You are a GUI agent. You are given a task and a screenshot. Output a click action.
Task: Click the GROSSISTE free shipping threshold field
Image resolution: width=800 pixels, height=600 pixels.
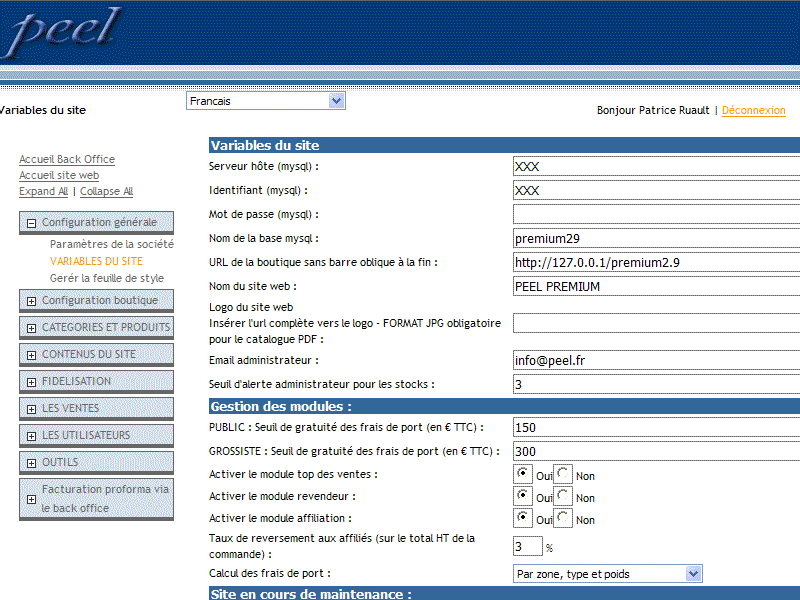point(656,452)
